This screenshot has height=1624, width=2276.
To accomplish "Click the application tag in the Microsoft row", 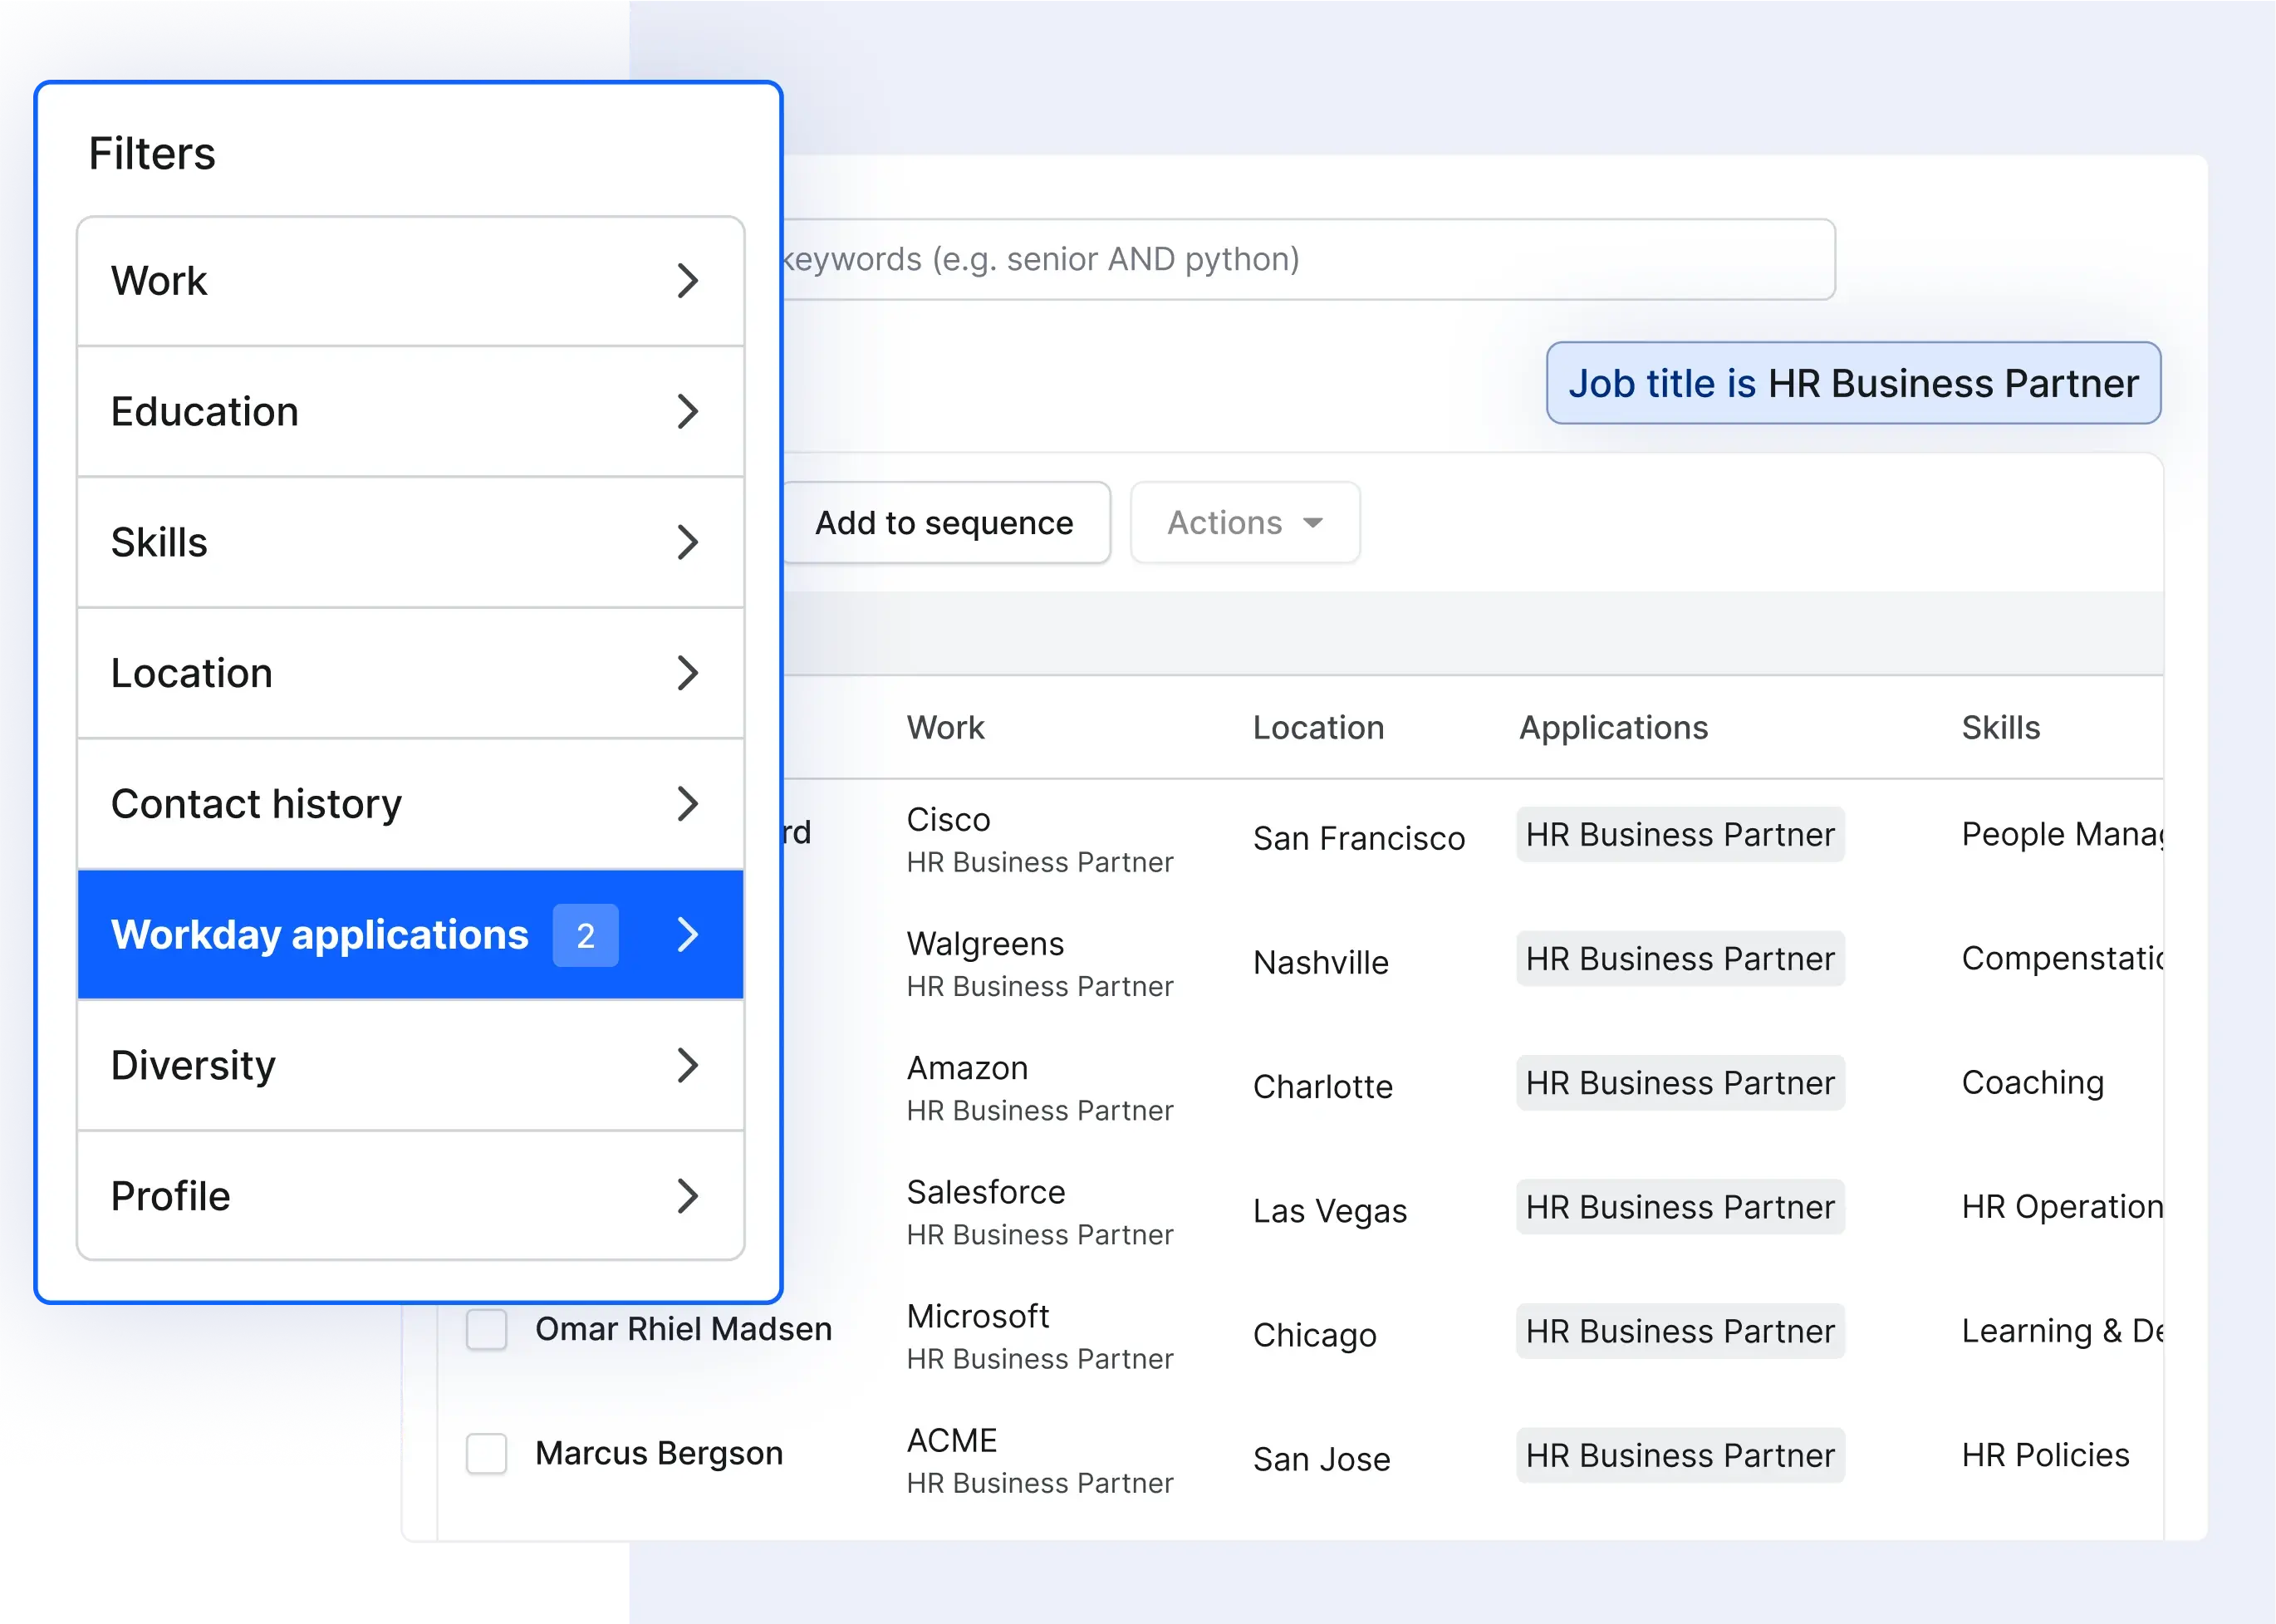I will coord(1680,1331).
